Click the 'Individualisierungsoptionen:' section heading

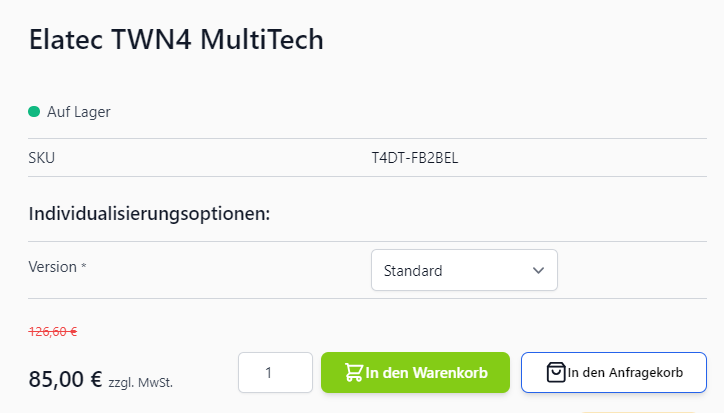click(x=150, y=213)
